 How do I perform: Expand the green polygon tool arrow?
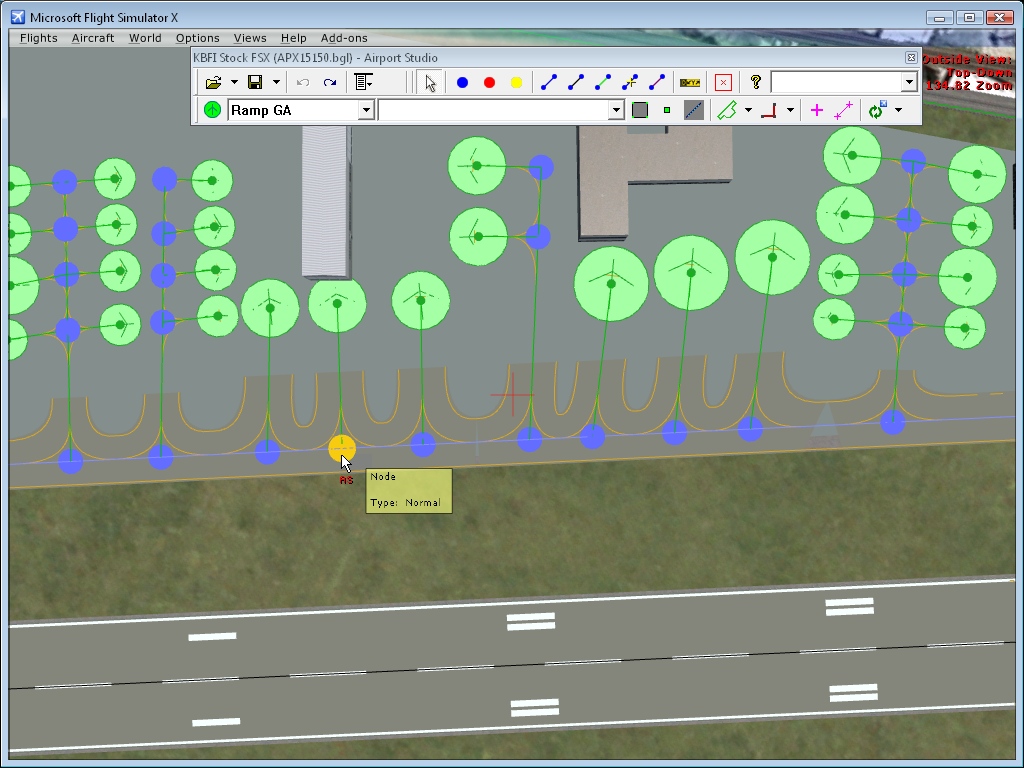coord(748,110)
